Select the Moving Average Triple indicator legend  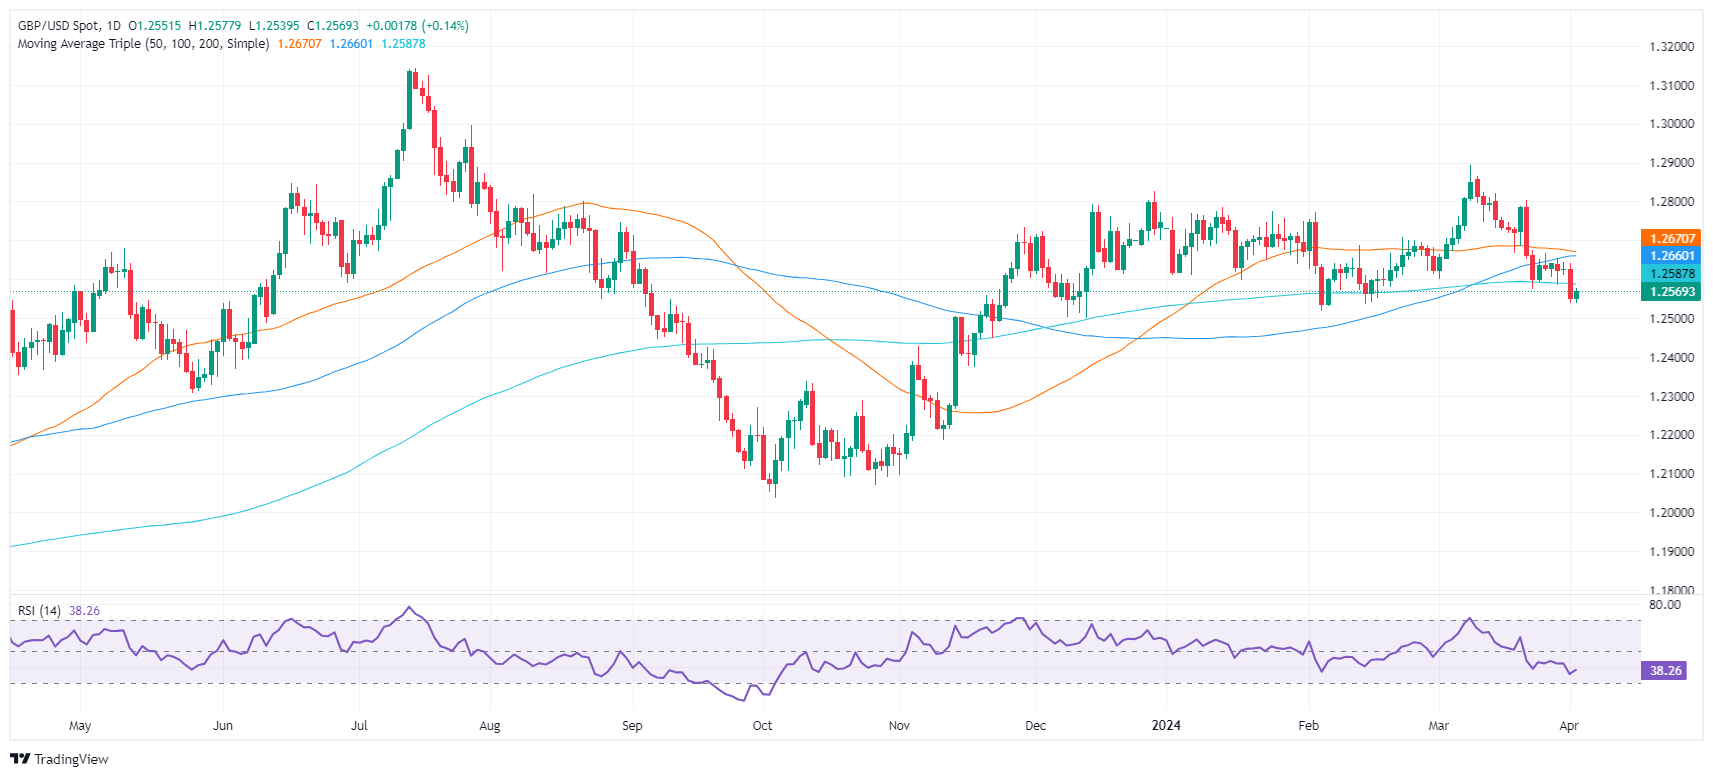(x=143, y=44)
